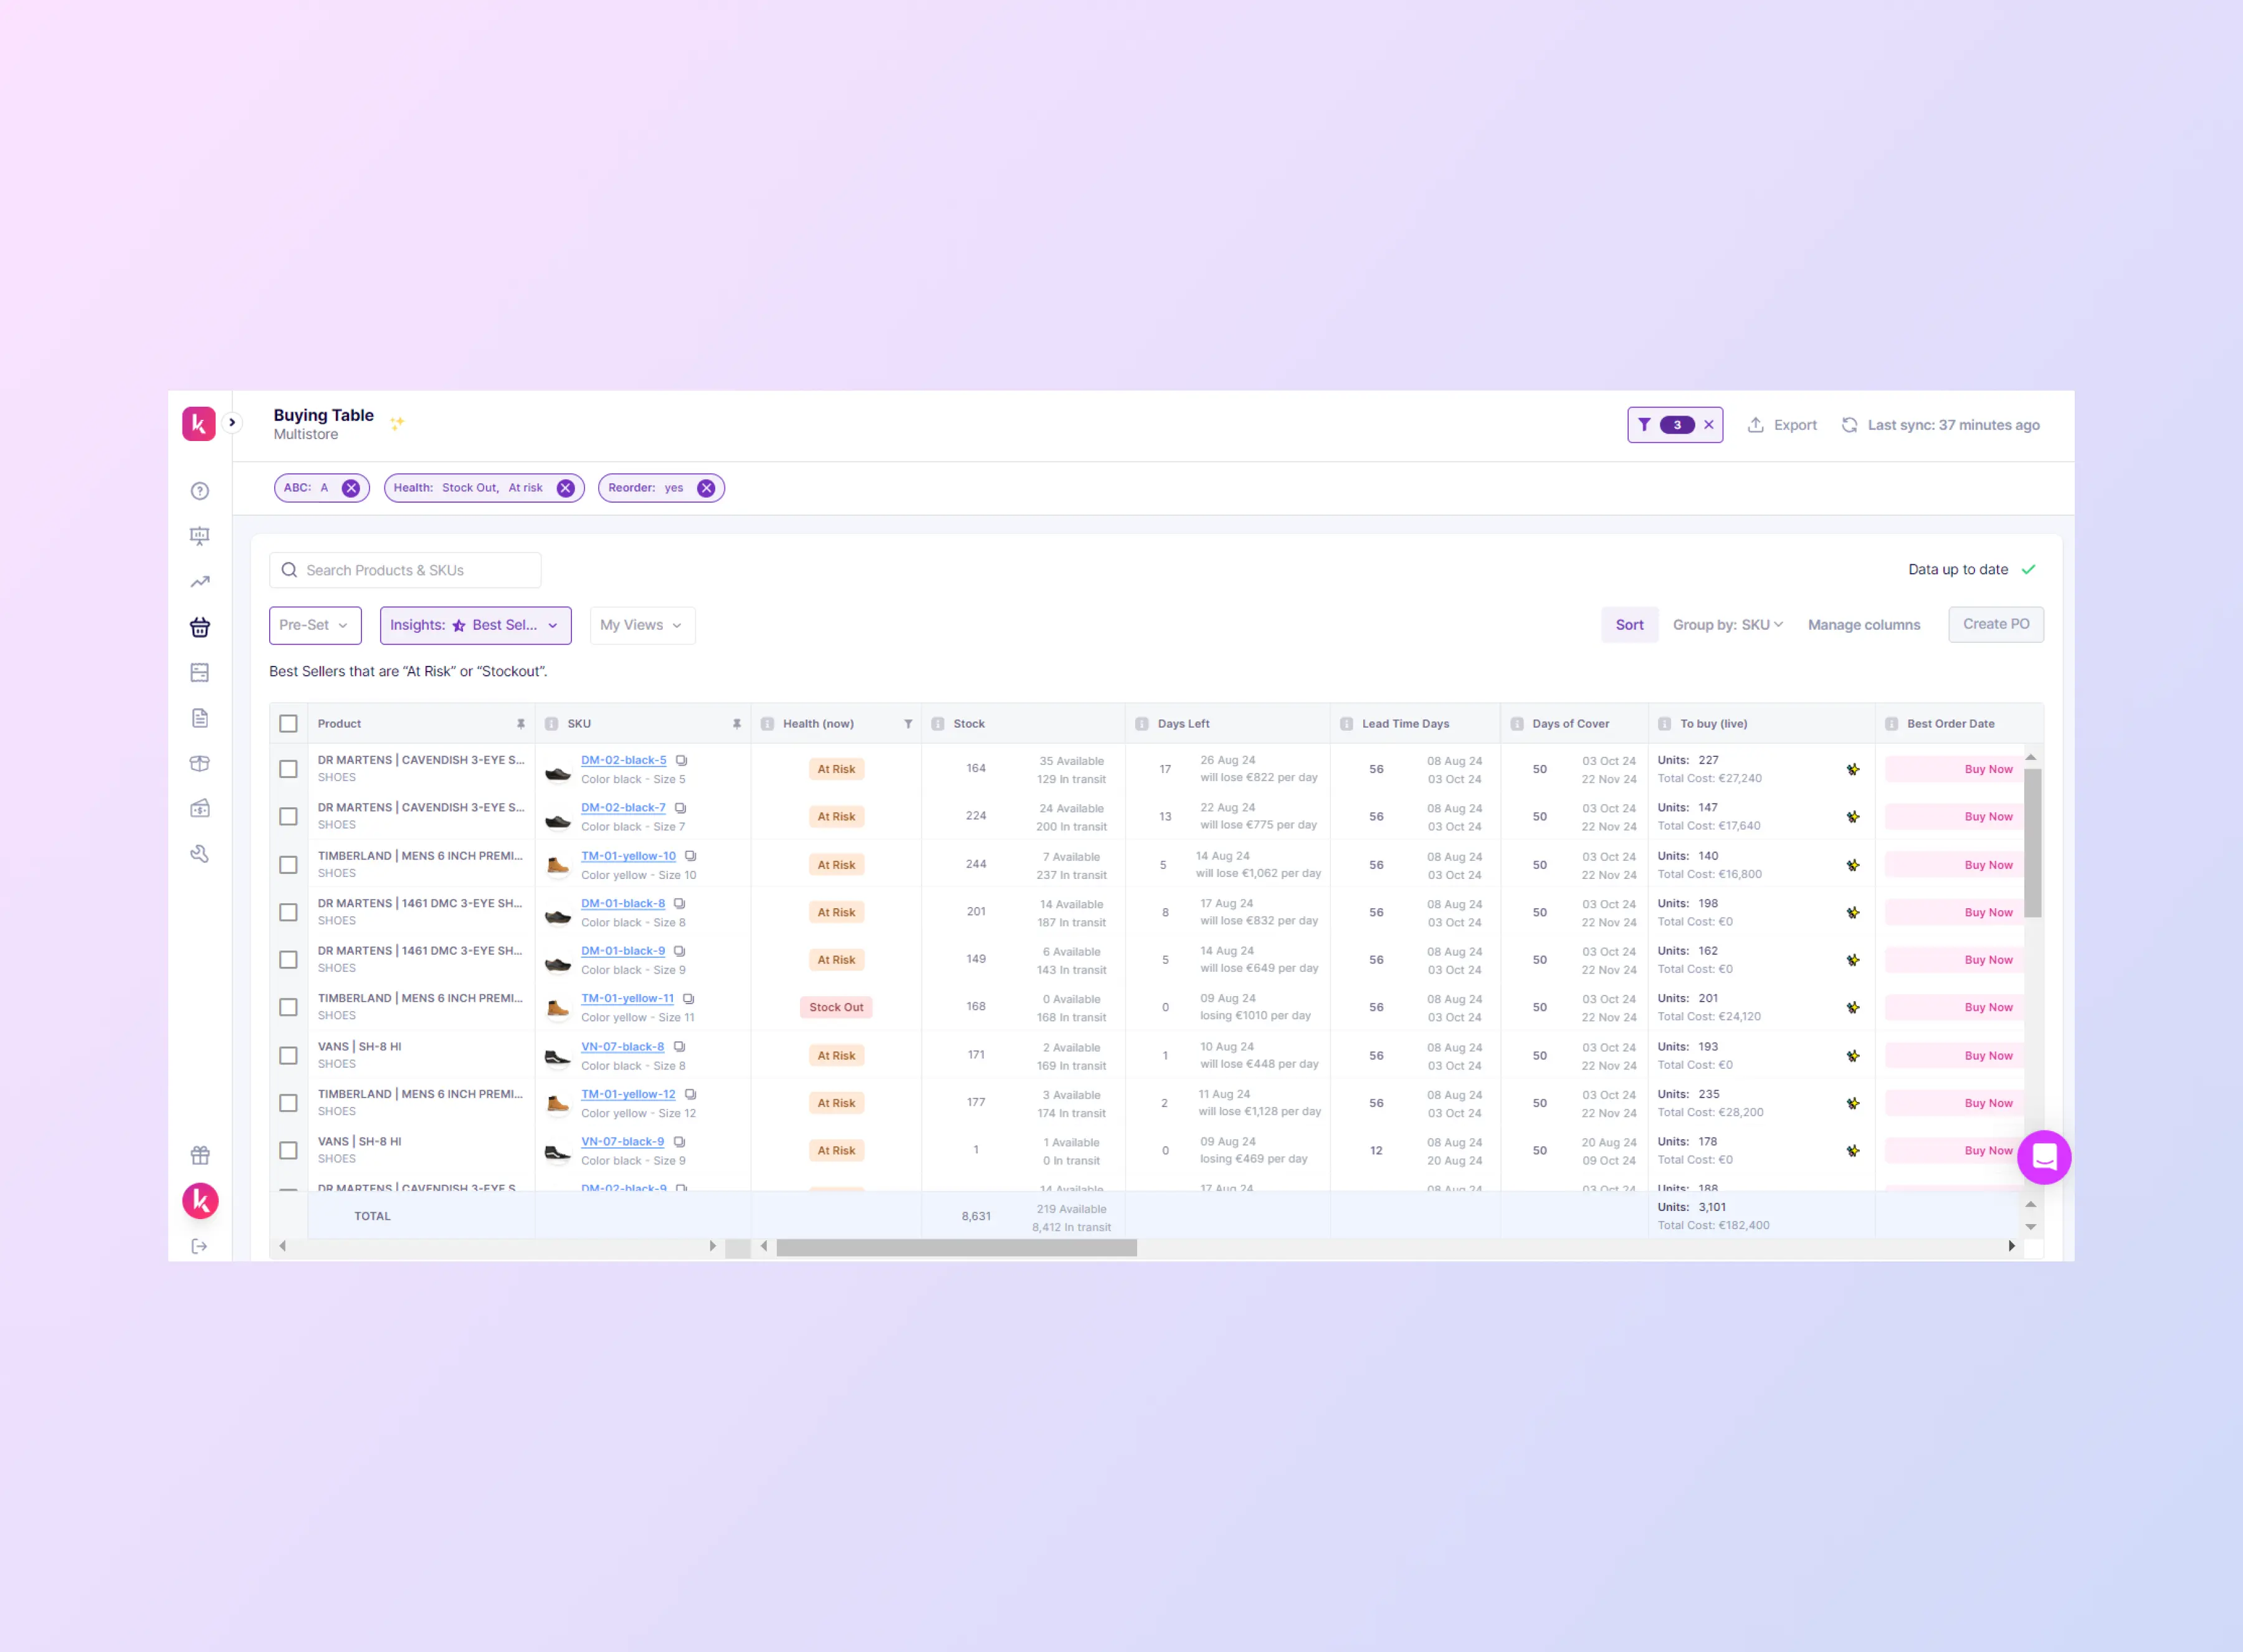Viewport: 2243px width, 1652px height.
Task: Click the logout icon at sidebar bottom
Action: pos(200,1246)
